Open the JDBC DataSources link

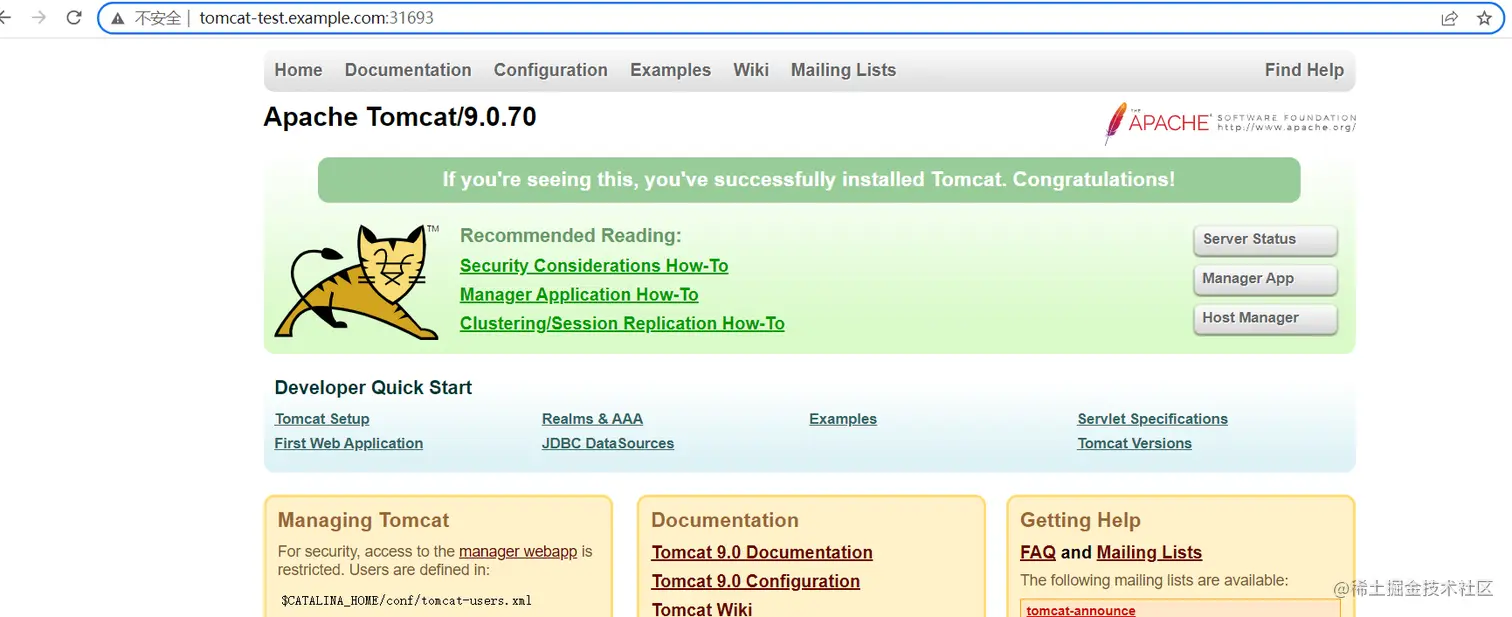point(608,443)
